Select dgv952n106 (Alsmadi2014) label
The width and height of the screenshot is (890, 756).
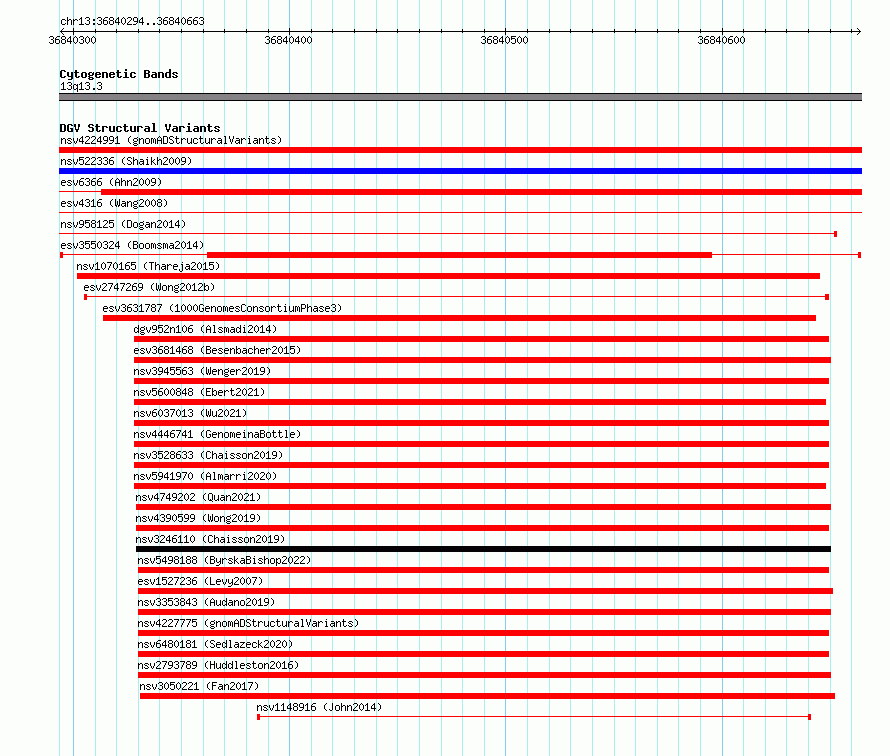(205, 329)
